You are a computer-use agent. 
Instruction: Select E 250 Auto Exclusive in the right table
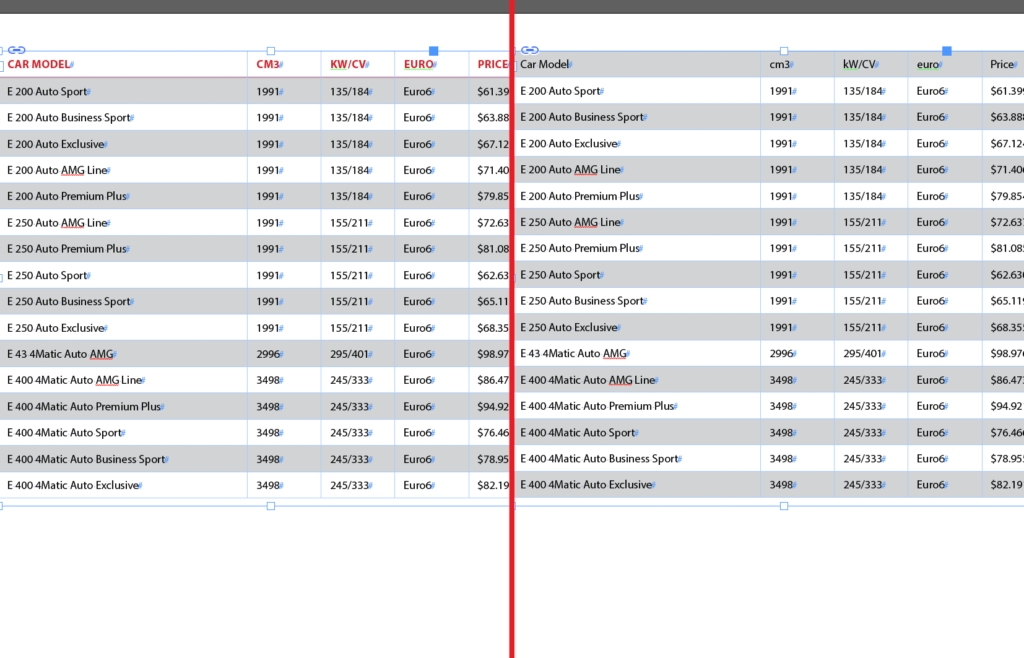click(x=569, y=327)
